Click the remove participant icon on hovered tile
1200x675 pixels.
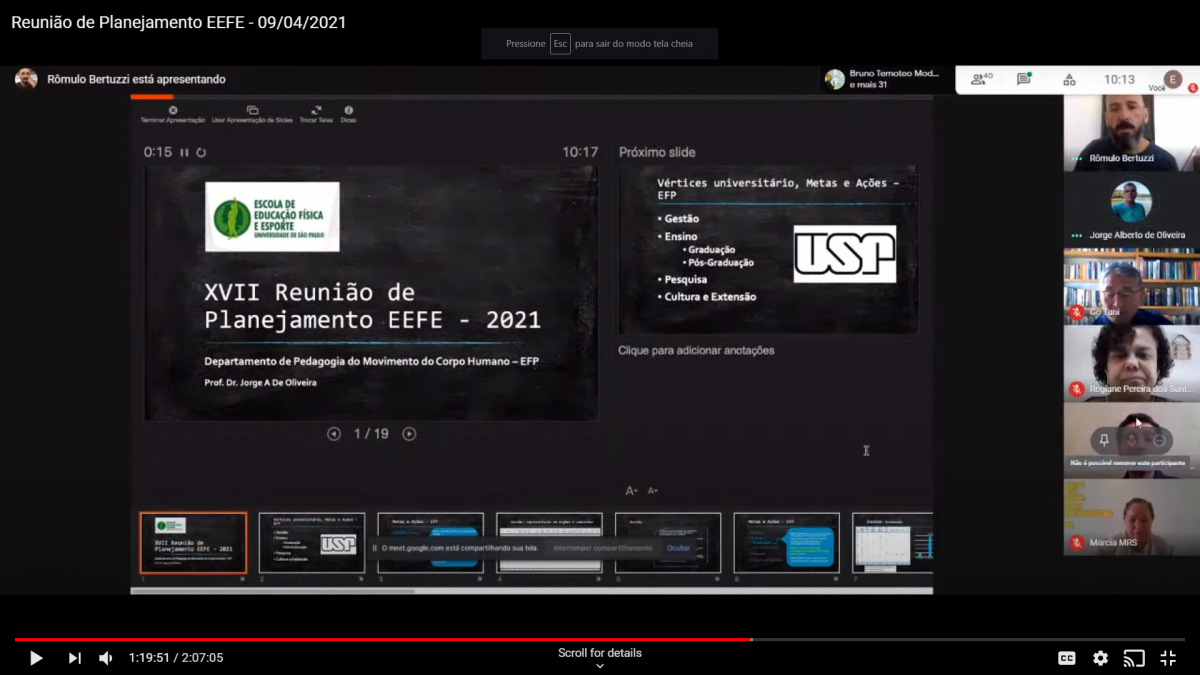pyautogui.click(x=1160, y=440)
